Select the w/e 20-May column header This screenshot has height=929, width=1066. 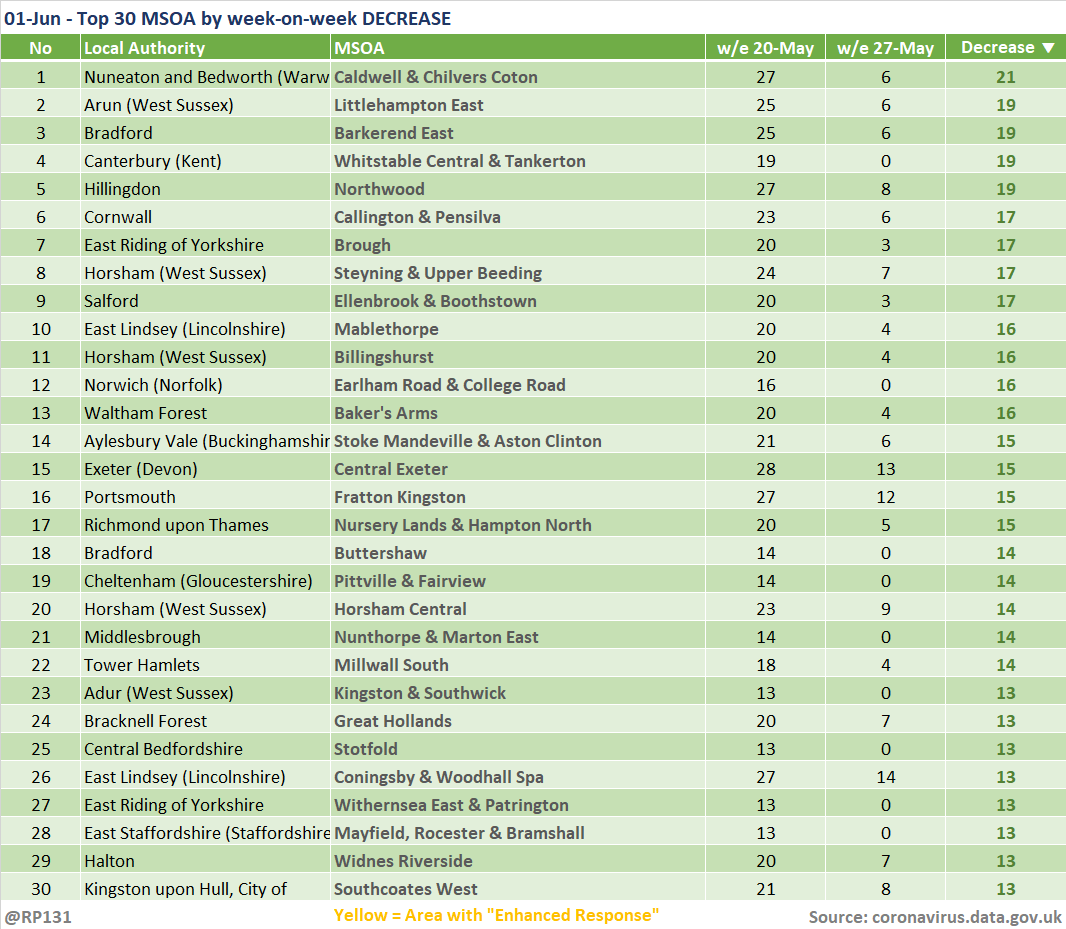[765, 48]
